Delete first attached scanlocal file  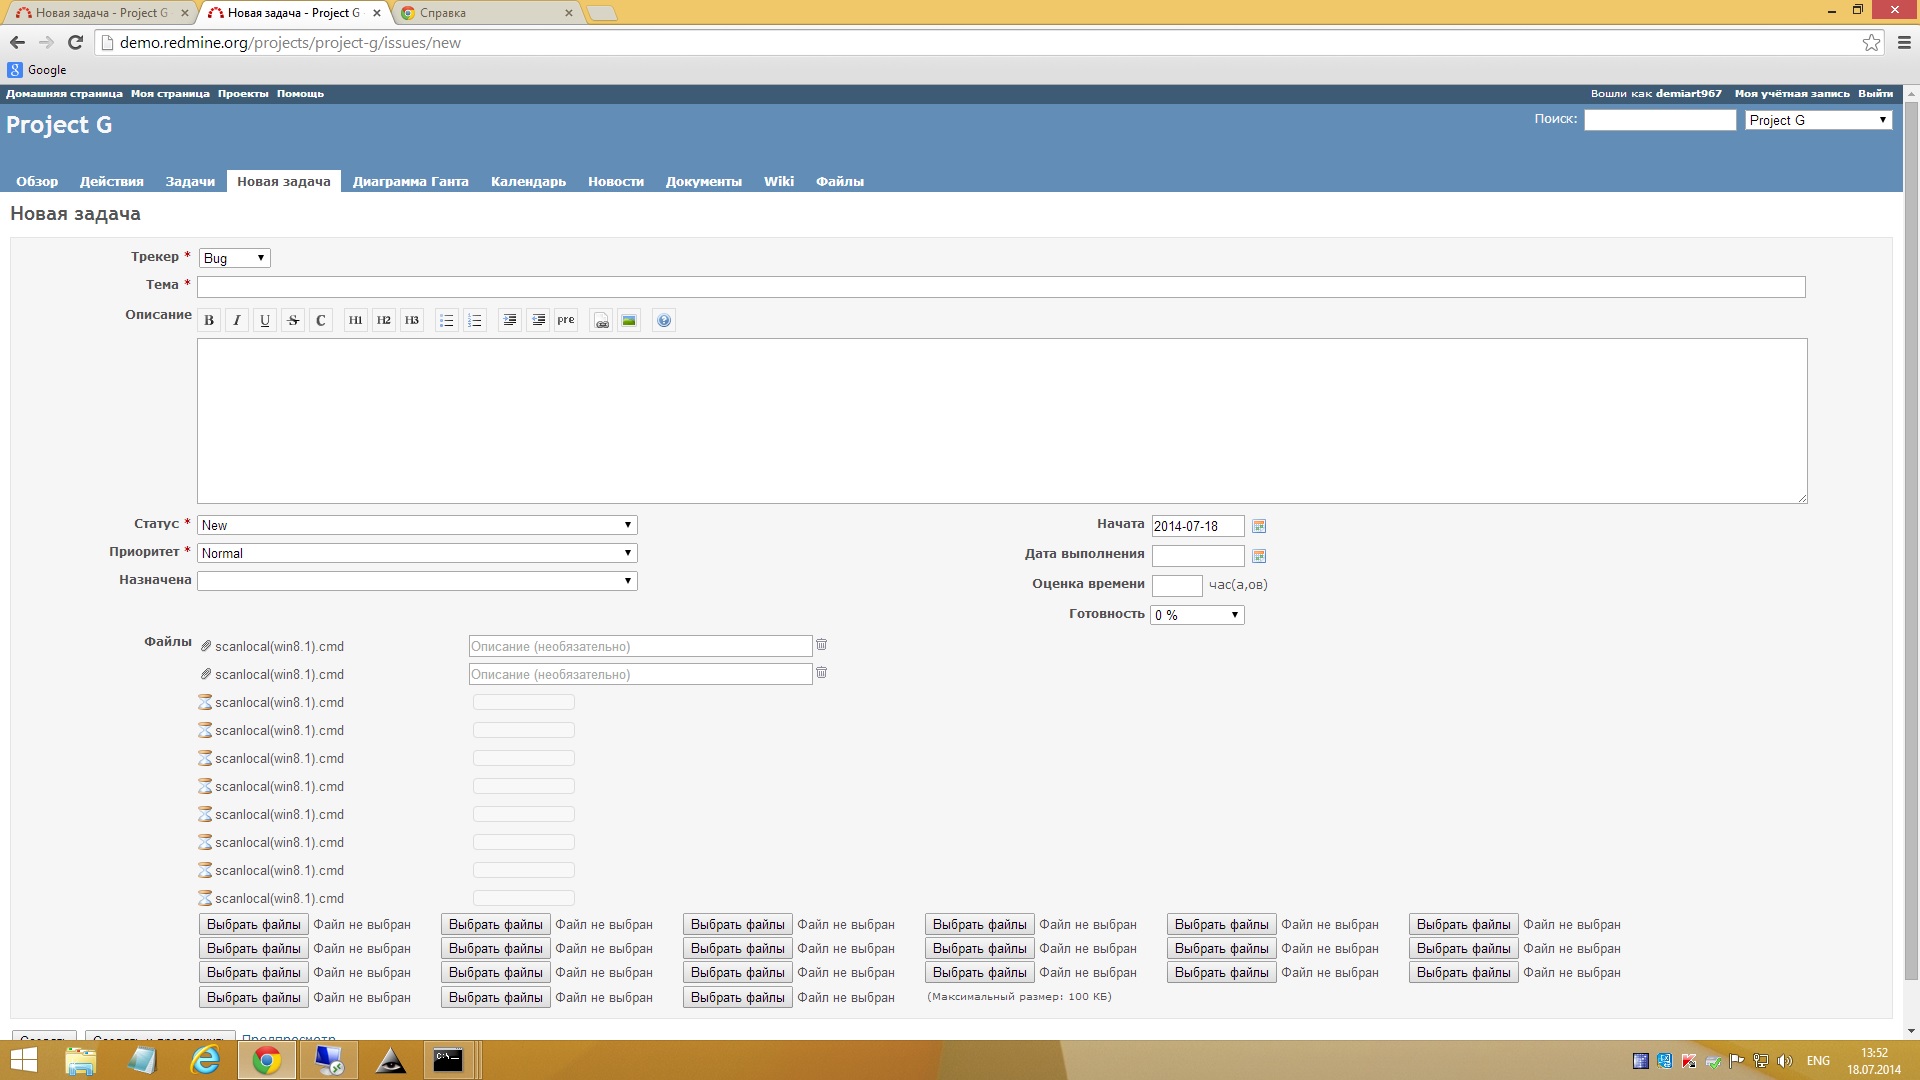coord(821,645)
